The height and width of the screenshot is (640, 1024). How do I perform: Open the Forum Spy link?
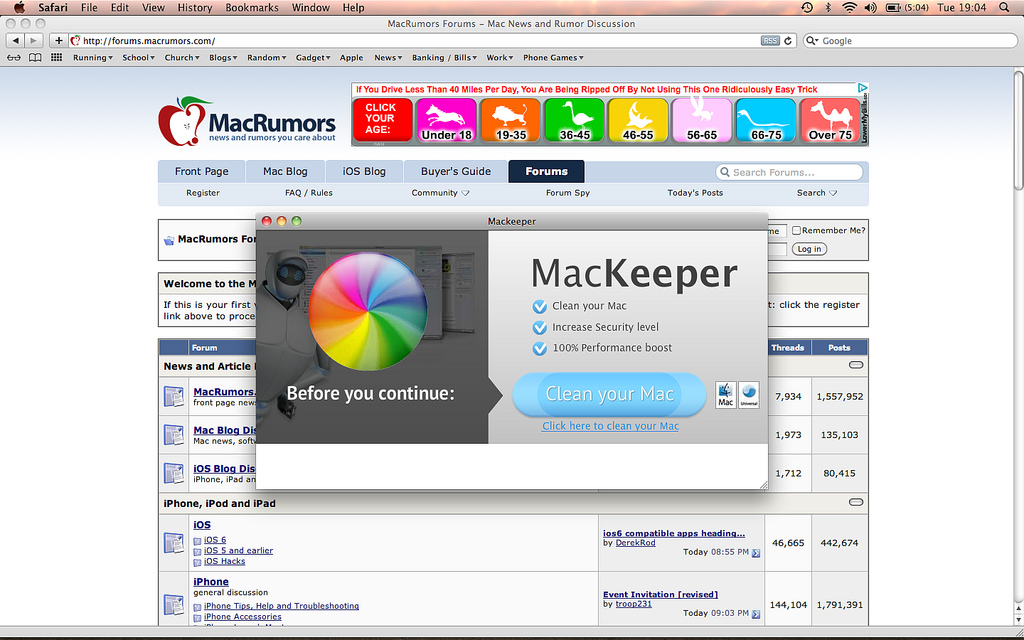(x=568, y=193)
